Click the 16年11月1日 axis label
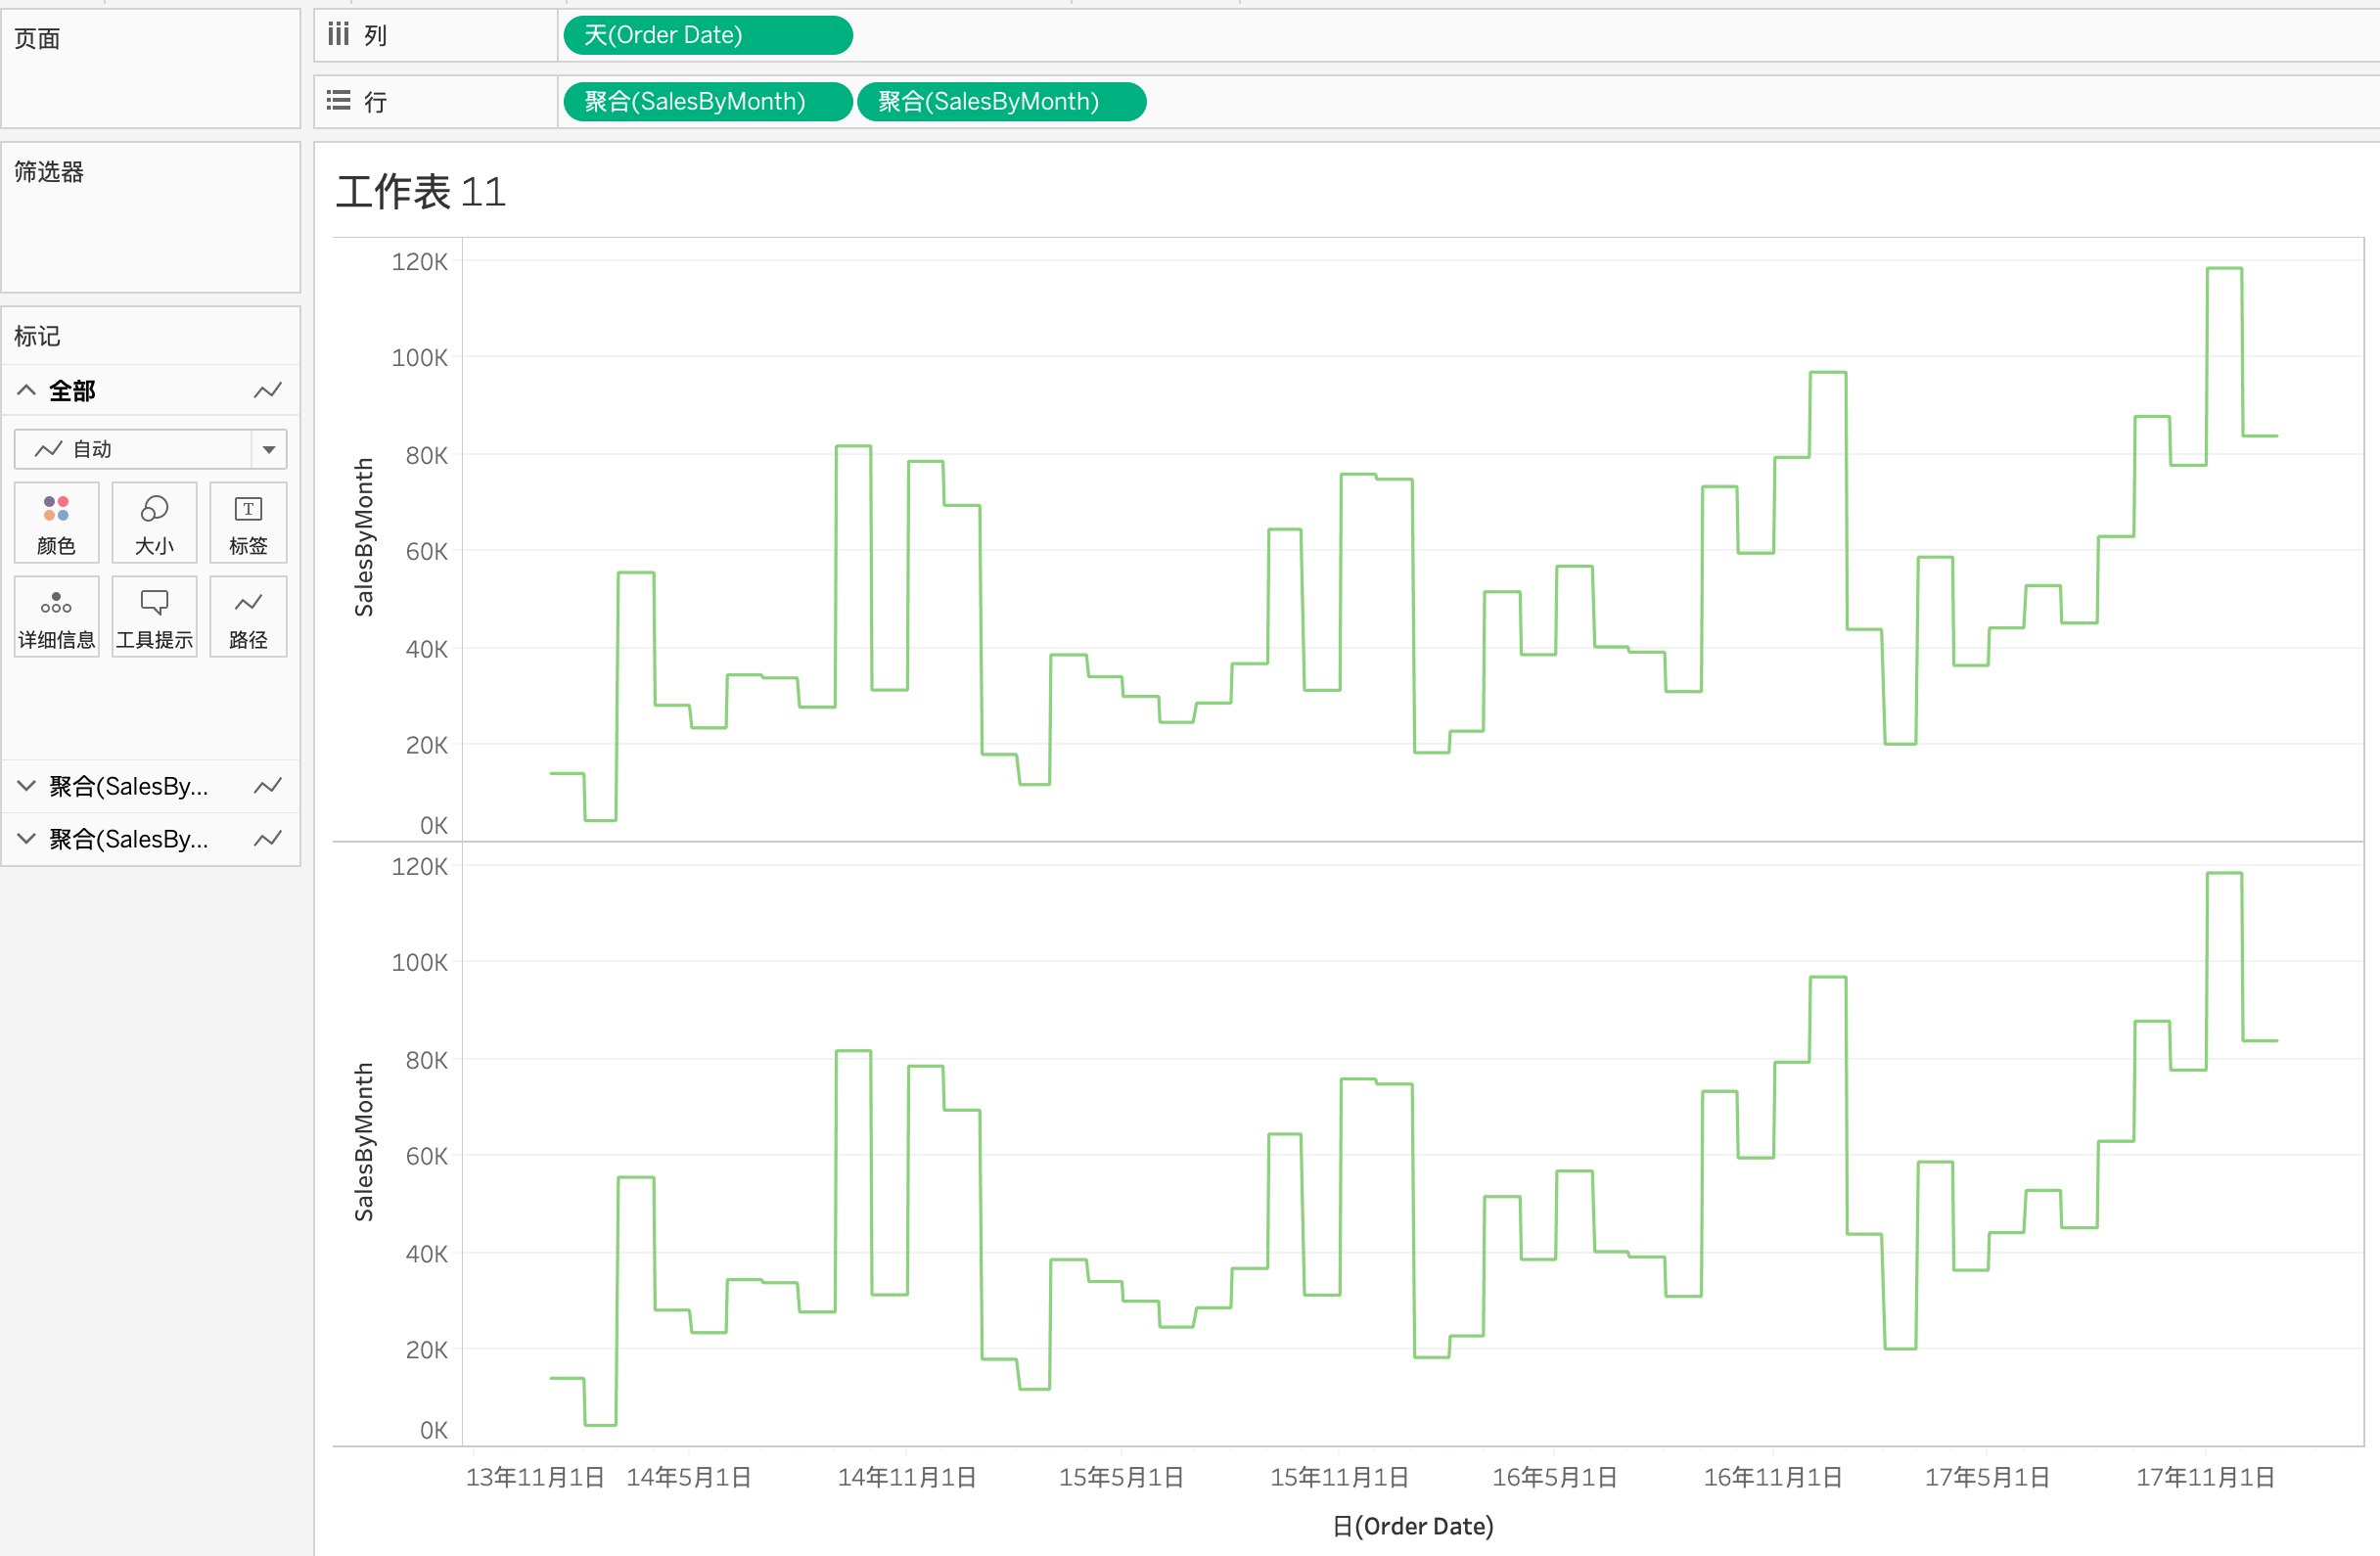 point(1773,1477)
